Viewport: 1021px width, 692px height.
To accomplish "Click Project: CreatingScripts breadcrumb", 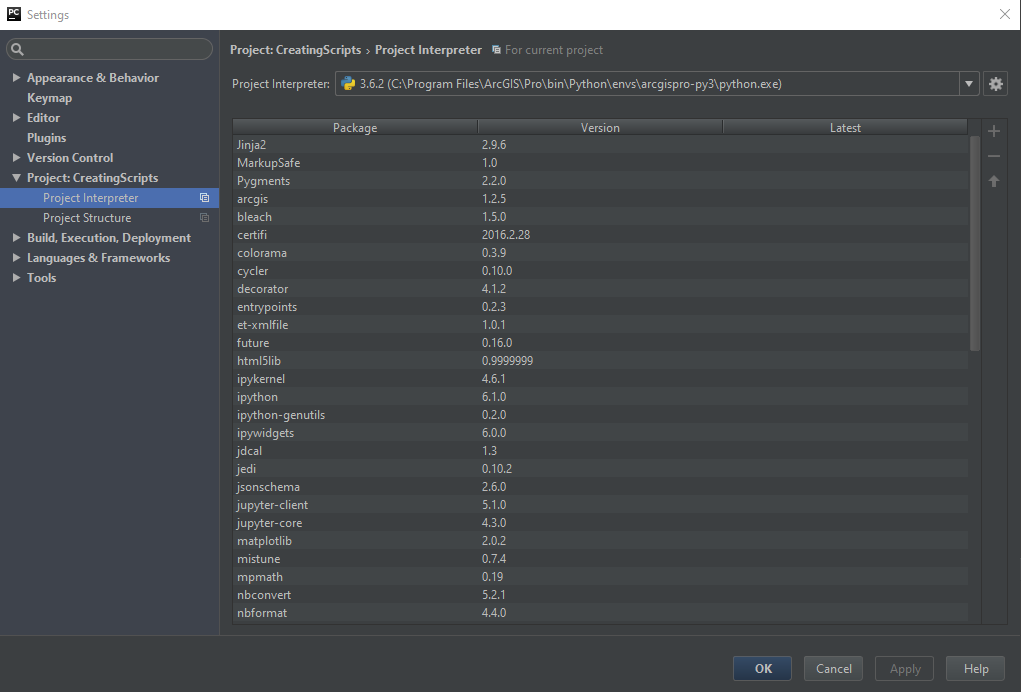I will click(296, 50).
